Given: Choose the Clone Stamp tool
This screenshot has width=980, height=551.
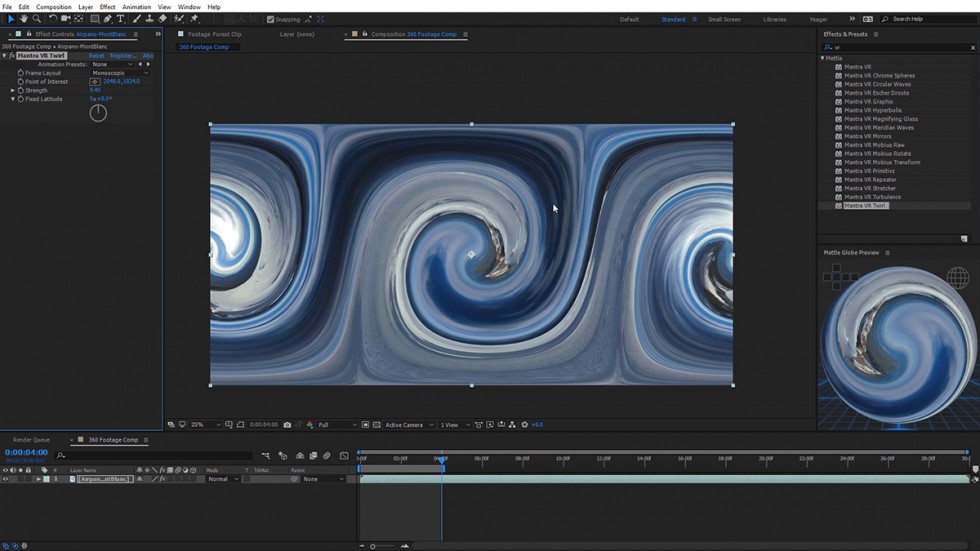Looking at the screenshot, I should [150, 19].
